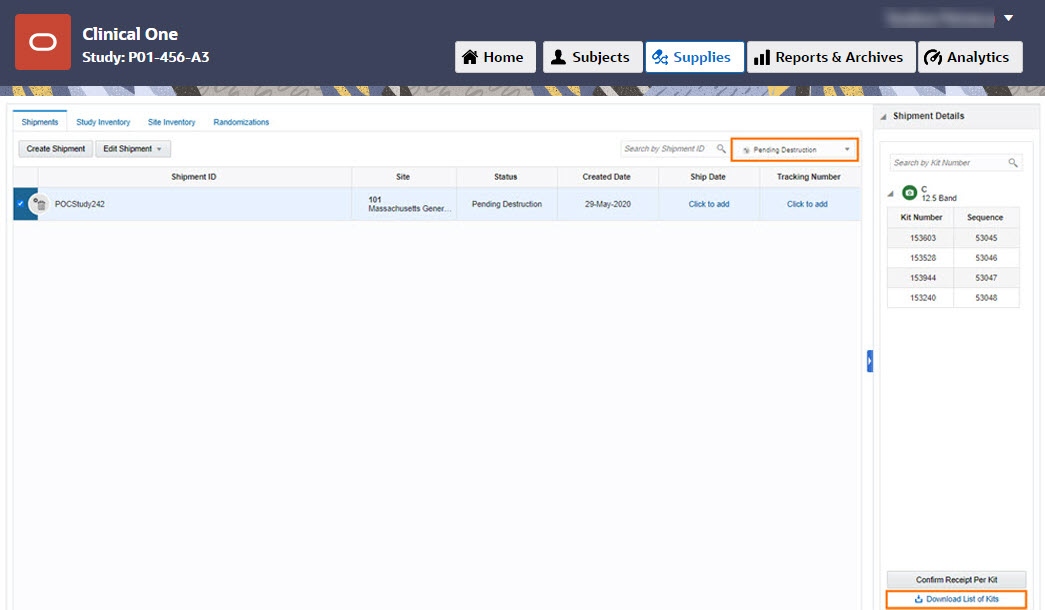
Task: Go to the Subjects page
Action: (592, 57)
